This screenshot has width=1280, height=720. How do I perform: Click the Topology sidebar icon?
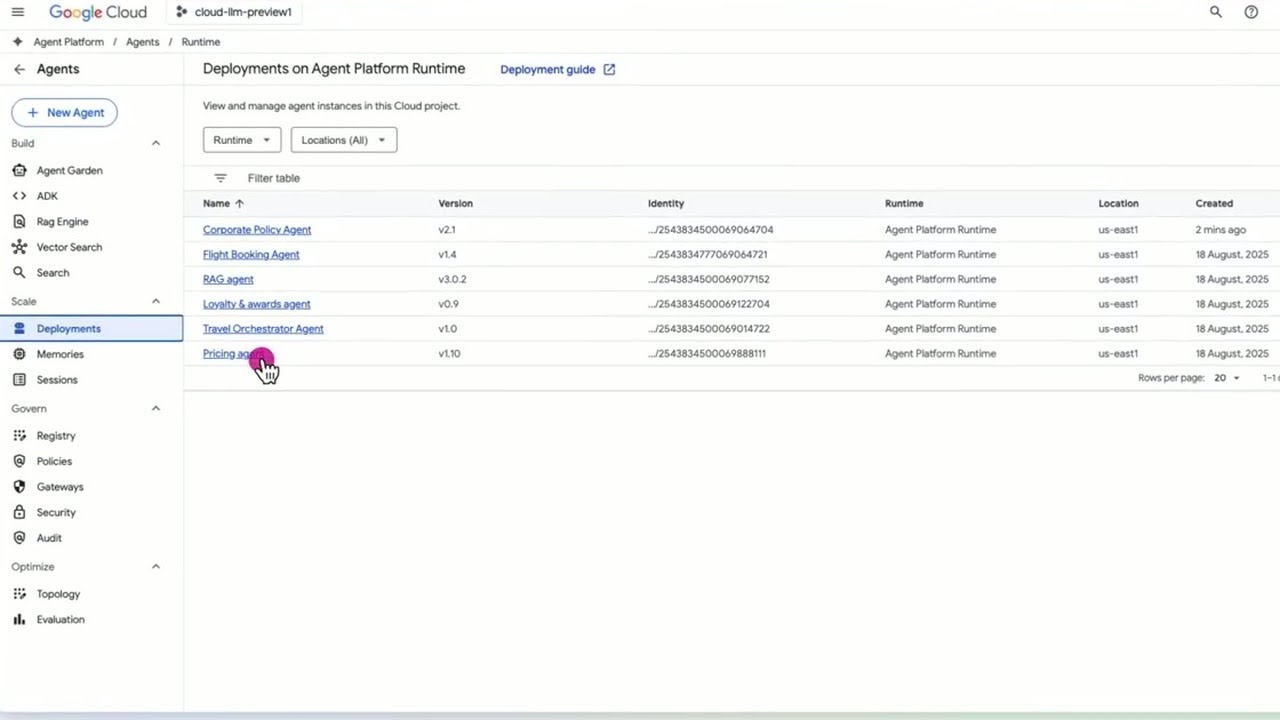(x=19, y=593)
